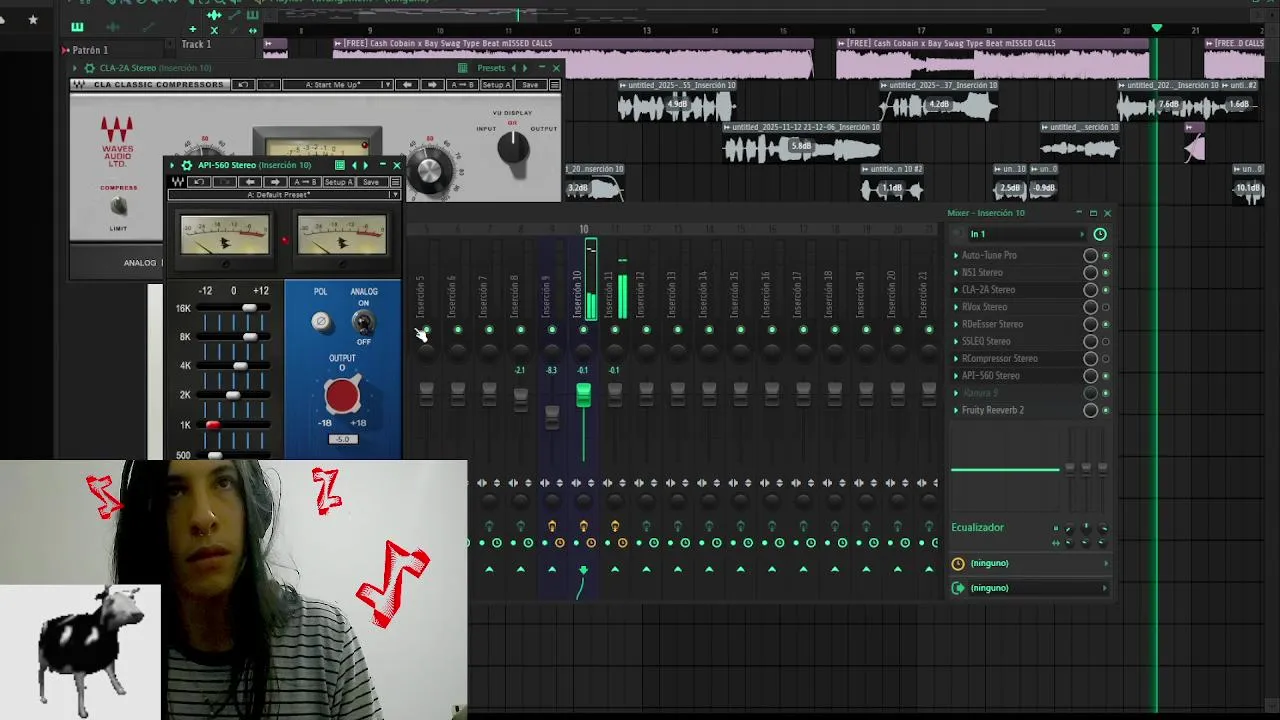
Task: Expand Fruity Reeverb 2 slot options arrow
Action: 956,410
